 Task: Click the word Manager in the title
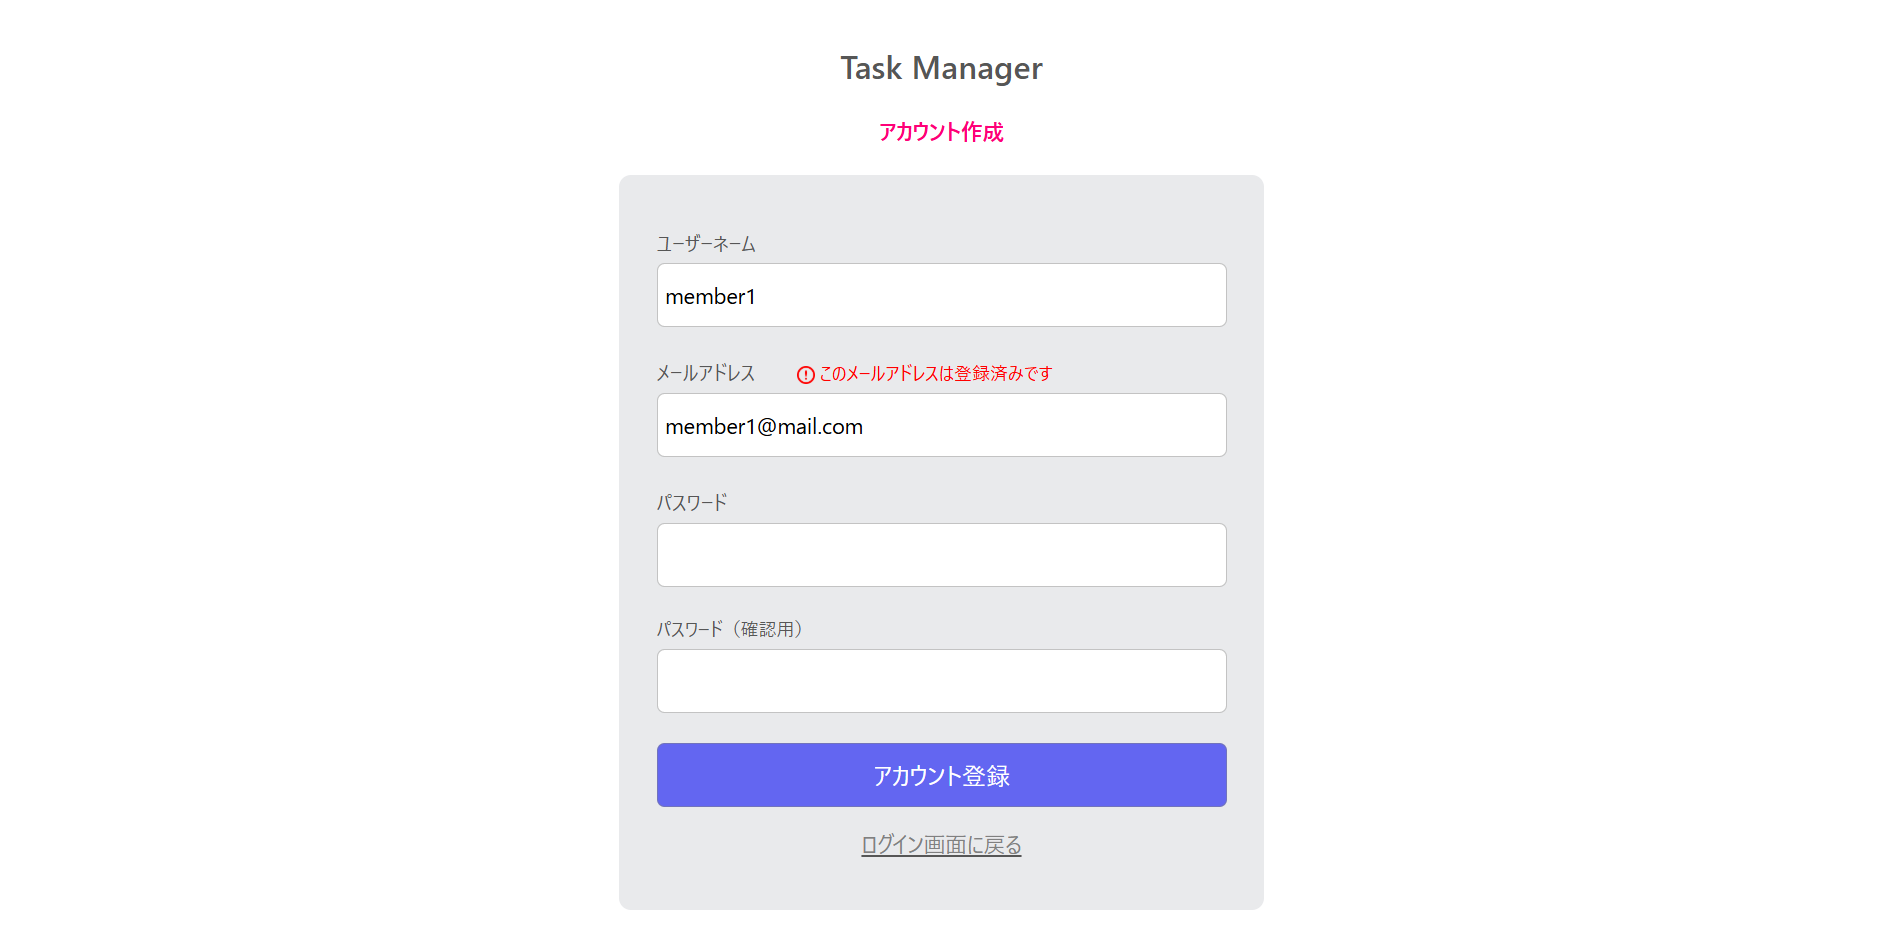977,68
